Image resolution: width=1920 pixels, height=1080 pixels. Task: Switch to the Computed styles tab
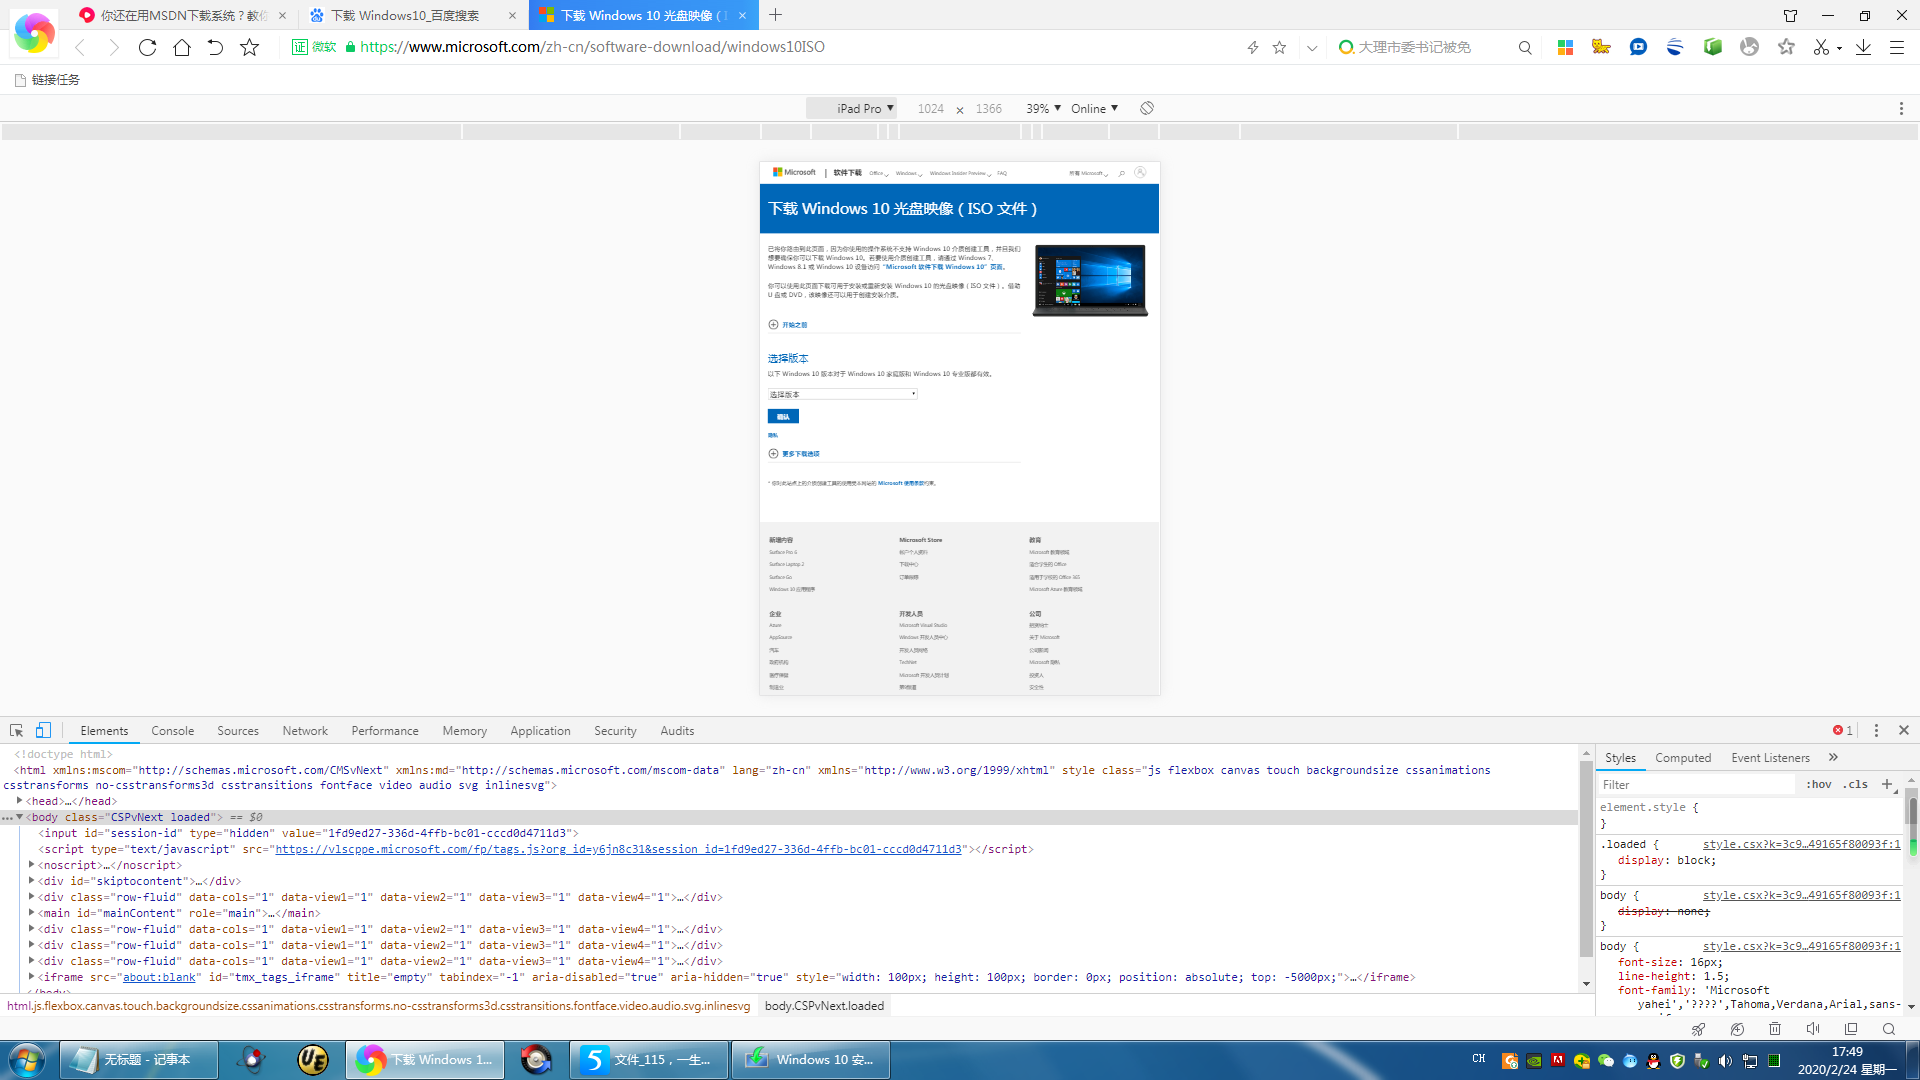tap(1683, 758)
